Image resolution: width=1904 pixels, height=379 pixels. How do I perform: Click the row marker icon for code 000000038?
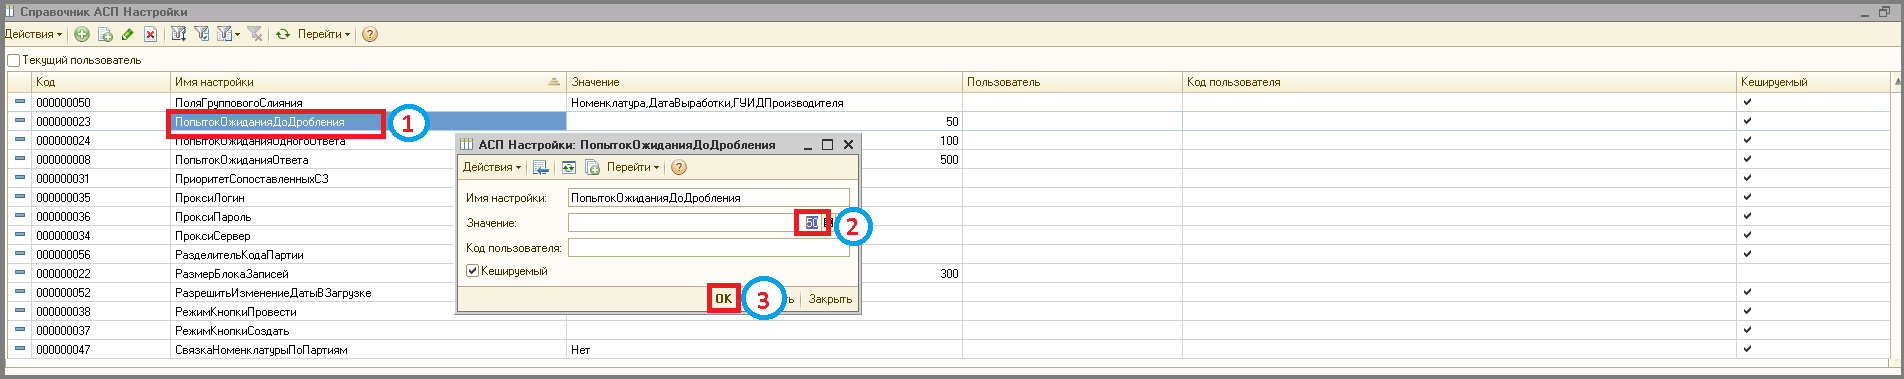tap(20, 311)
